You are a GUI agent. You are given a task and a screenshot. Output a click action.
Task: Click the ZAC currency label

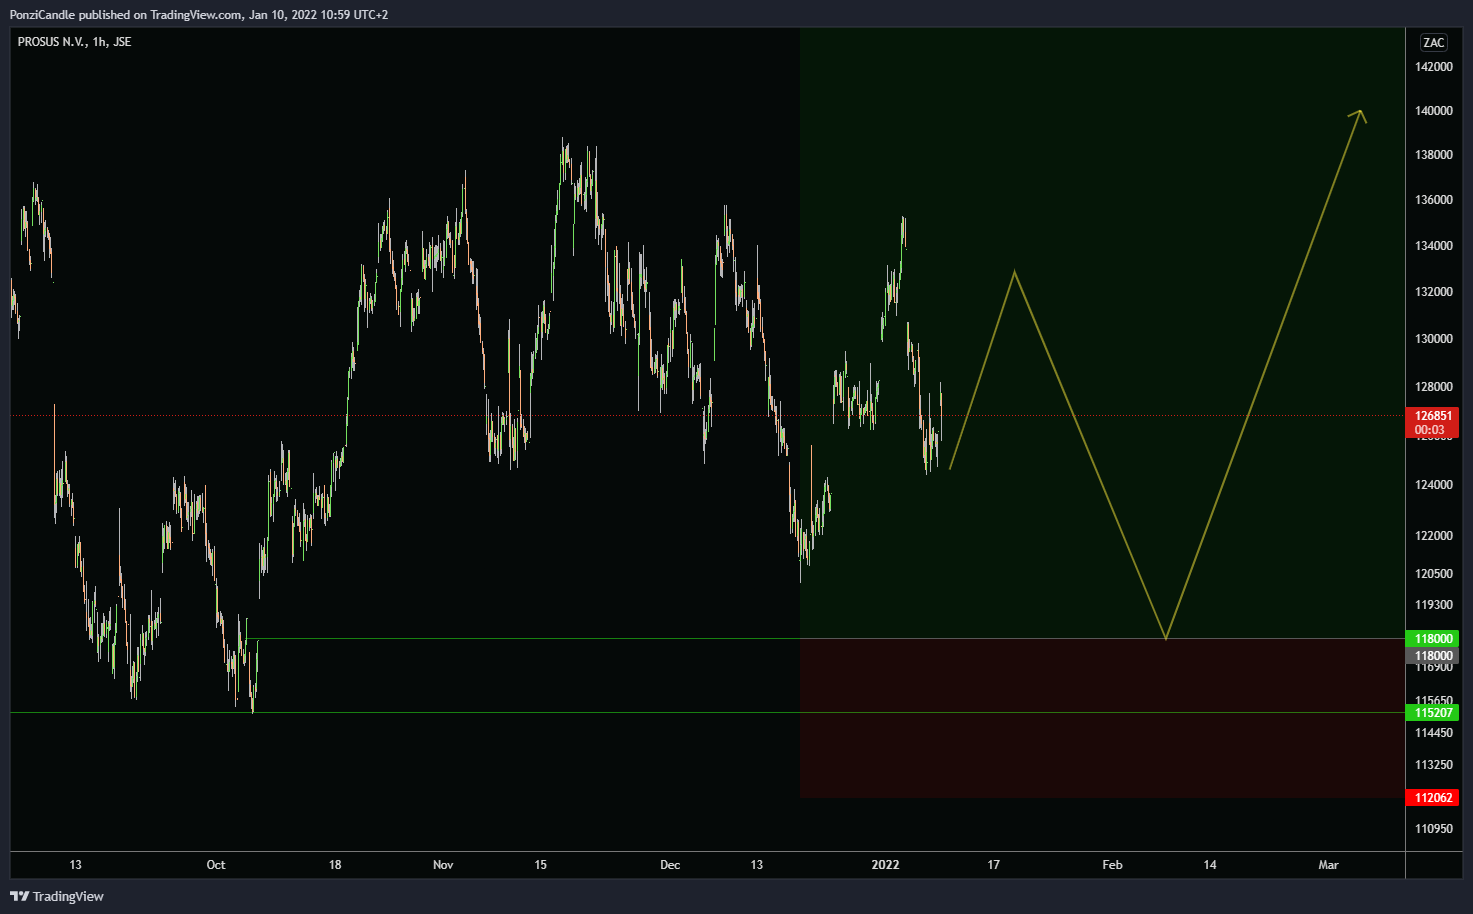(x=1433, y=42)
